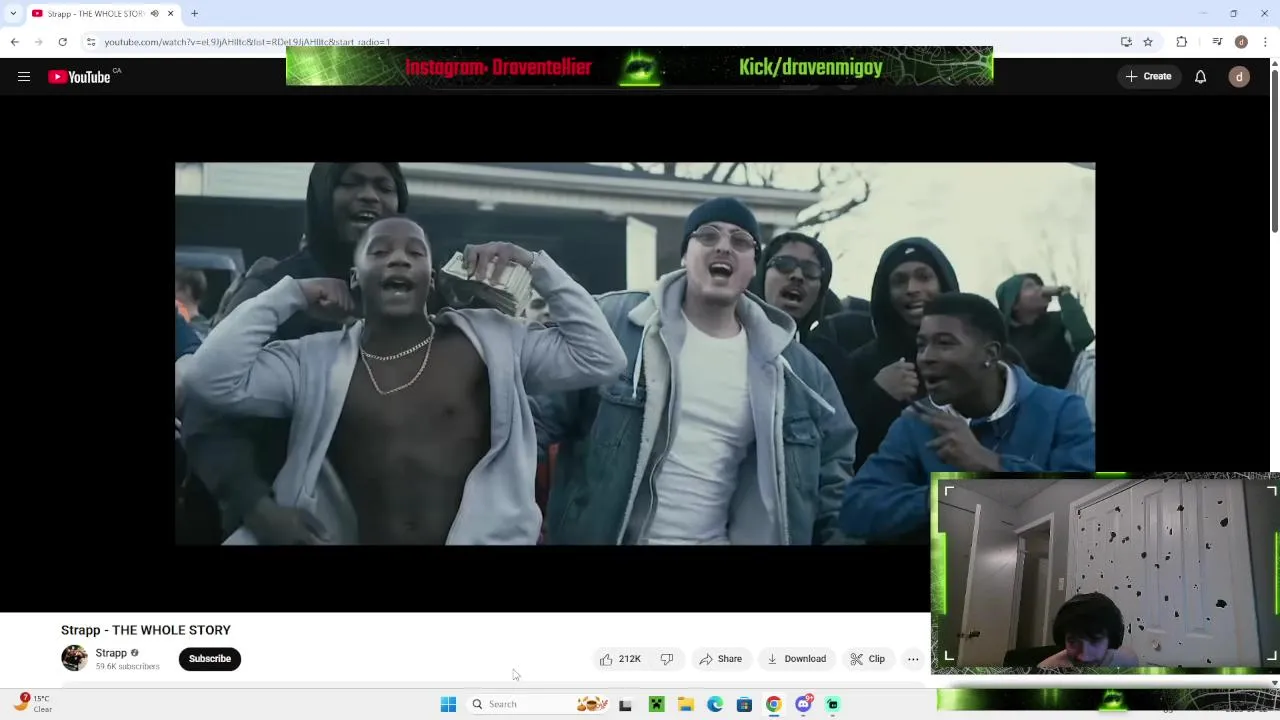The width and height of the screenshot is (1280, 720).
Task: Open Chrome three-dot menu
Action: (1266, 42)
